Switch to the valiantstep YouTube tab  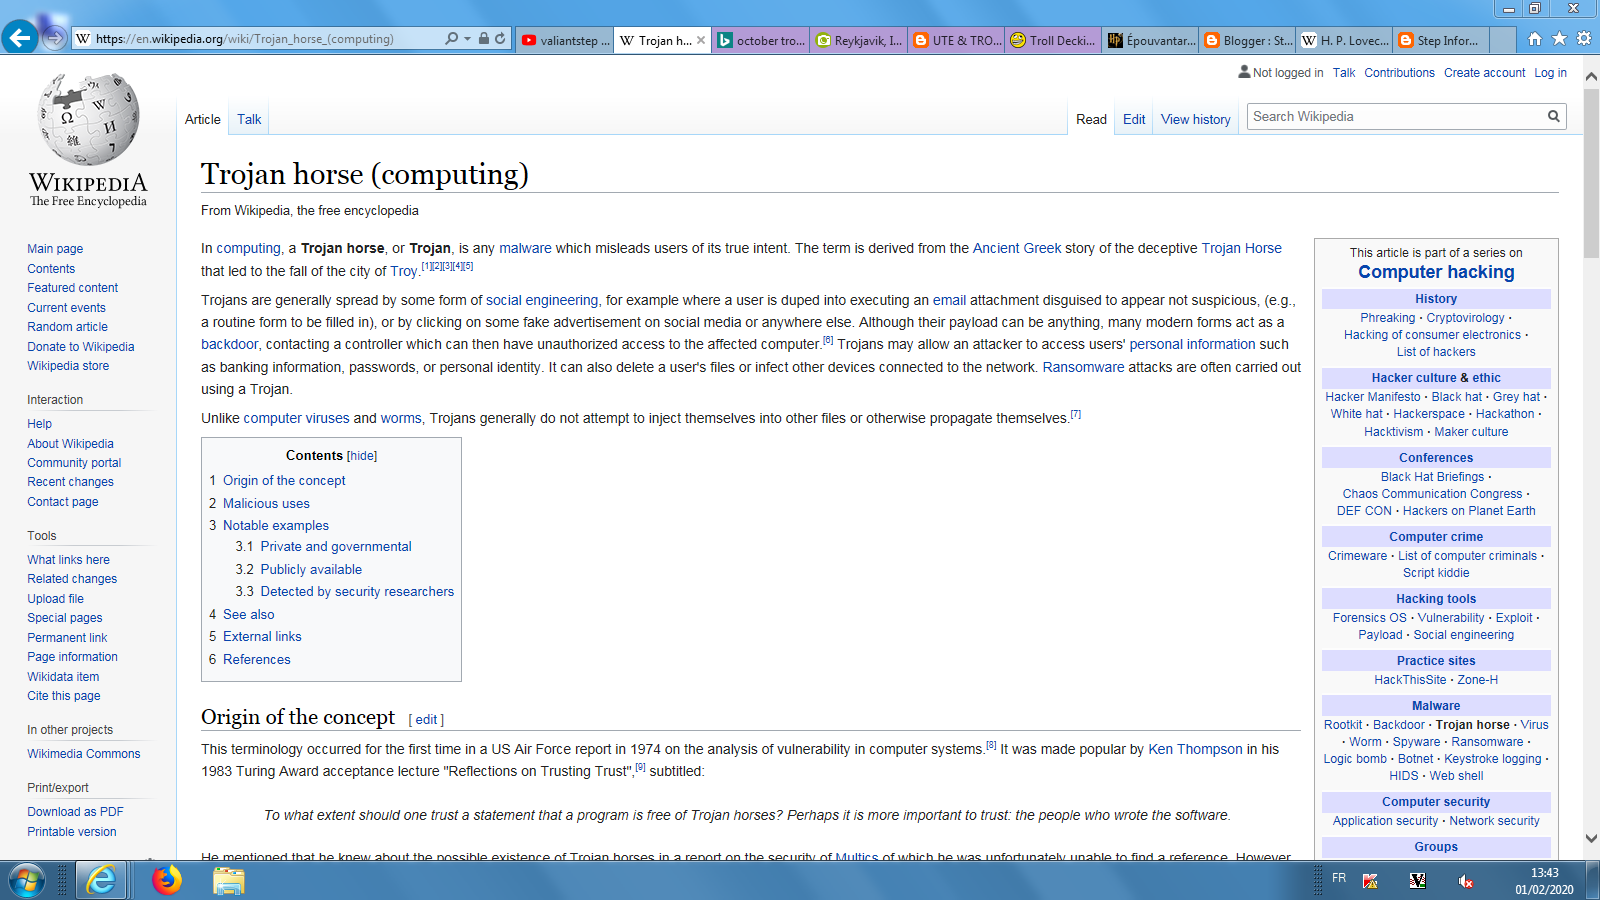(x=566, y=41)
